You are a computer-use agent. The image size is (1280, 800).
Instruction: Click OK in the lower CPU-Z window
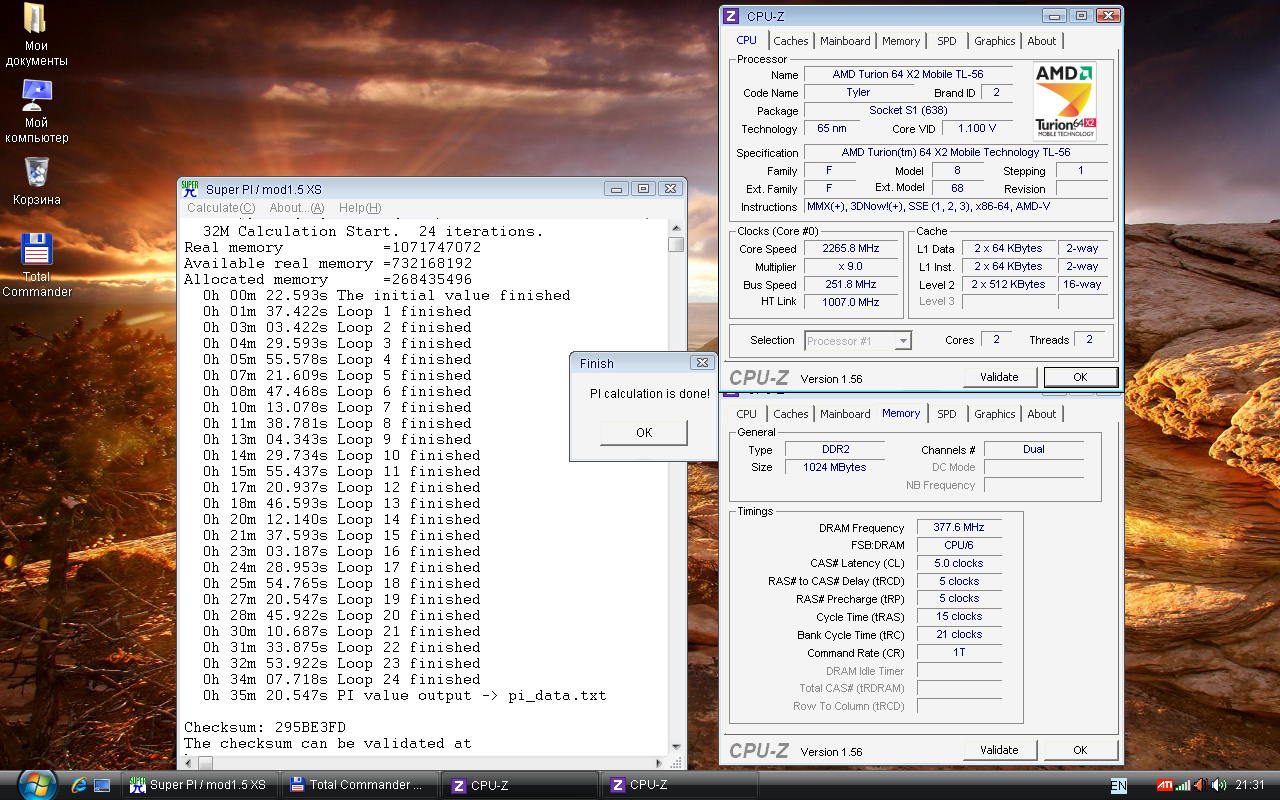[1080, 750]
